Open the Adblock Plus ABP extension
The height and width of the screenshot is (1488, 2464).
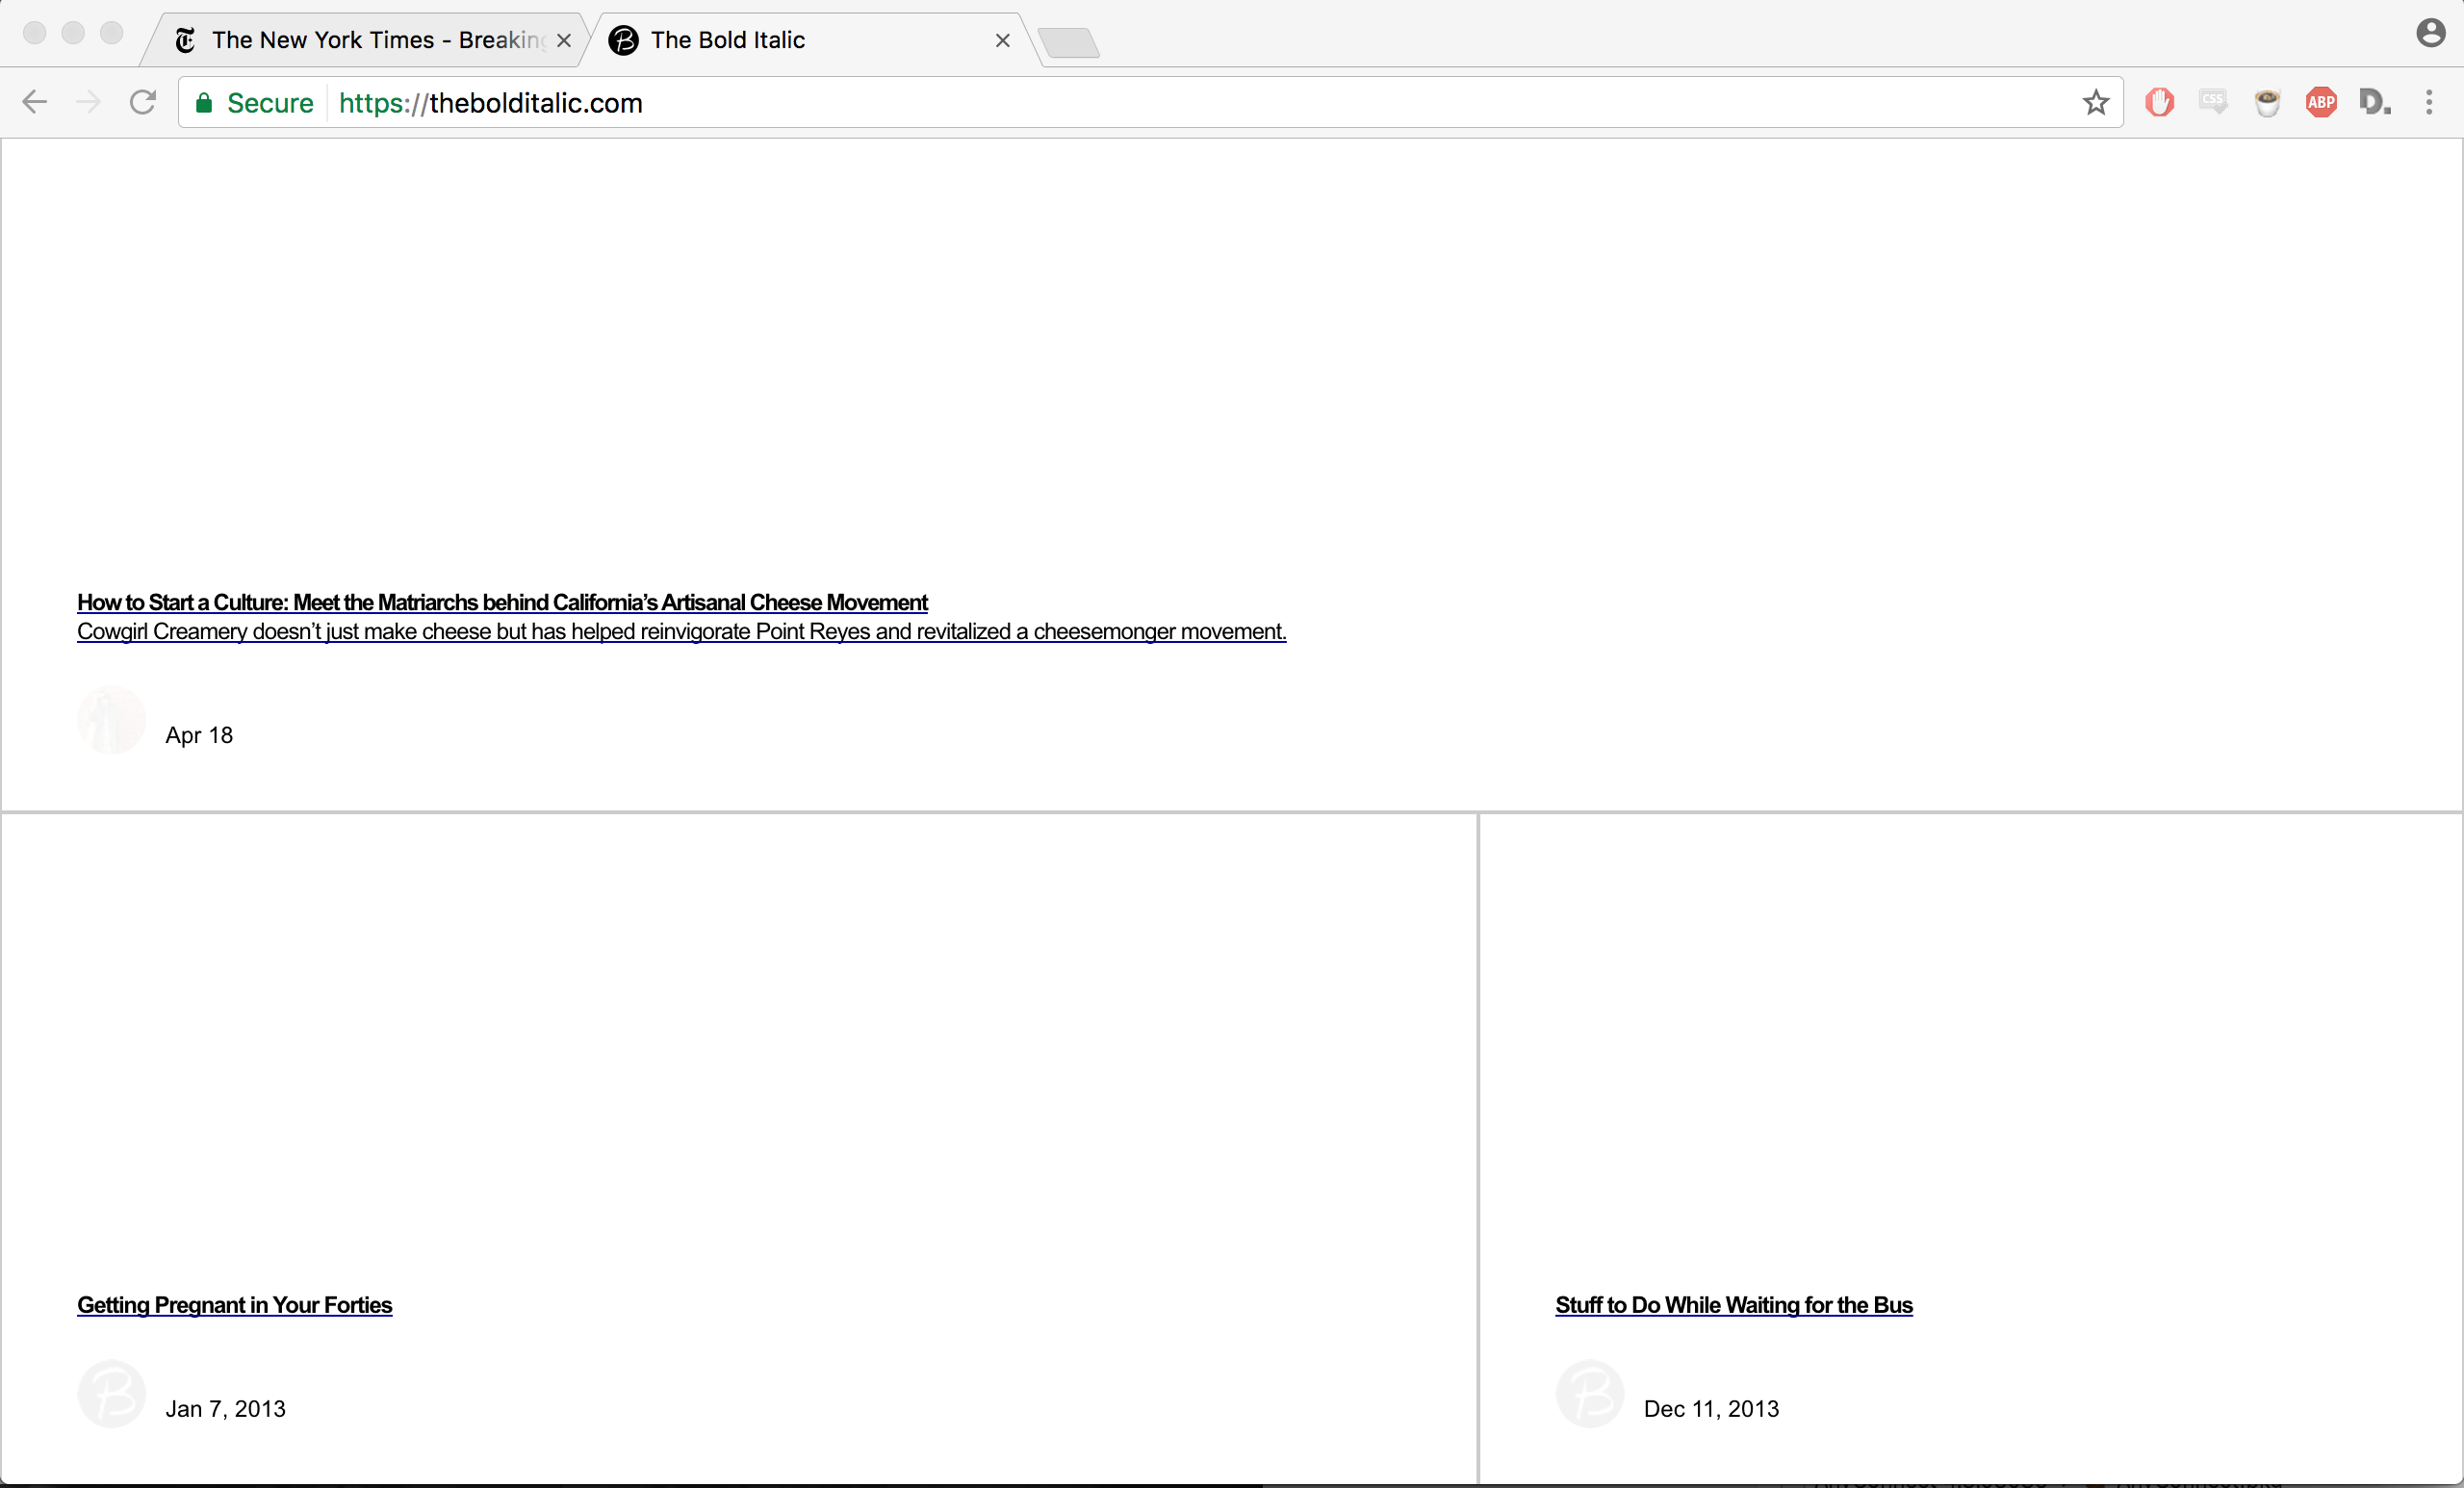pos(2321,102)
